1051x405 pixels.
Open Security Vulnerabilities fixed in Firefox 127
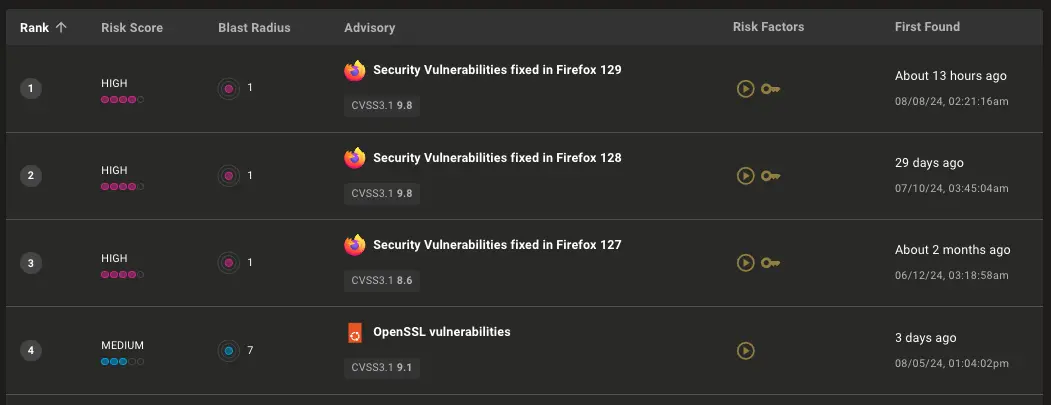pos(497,245)
